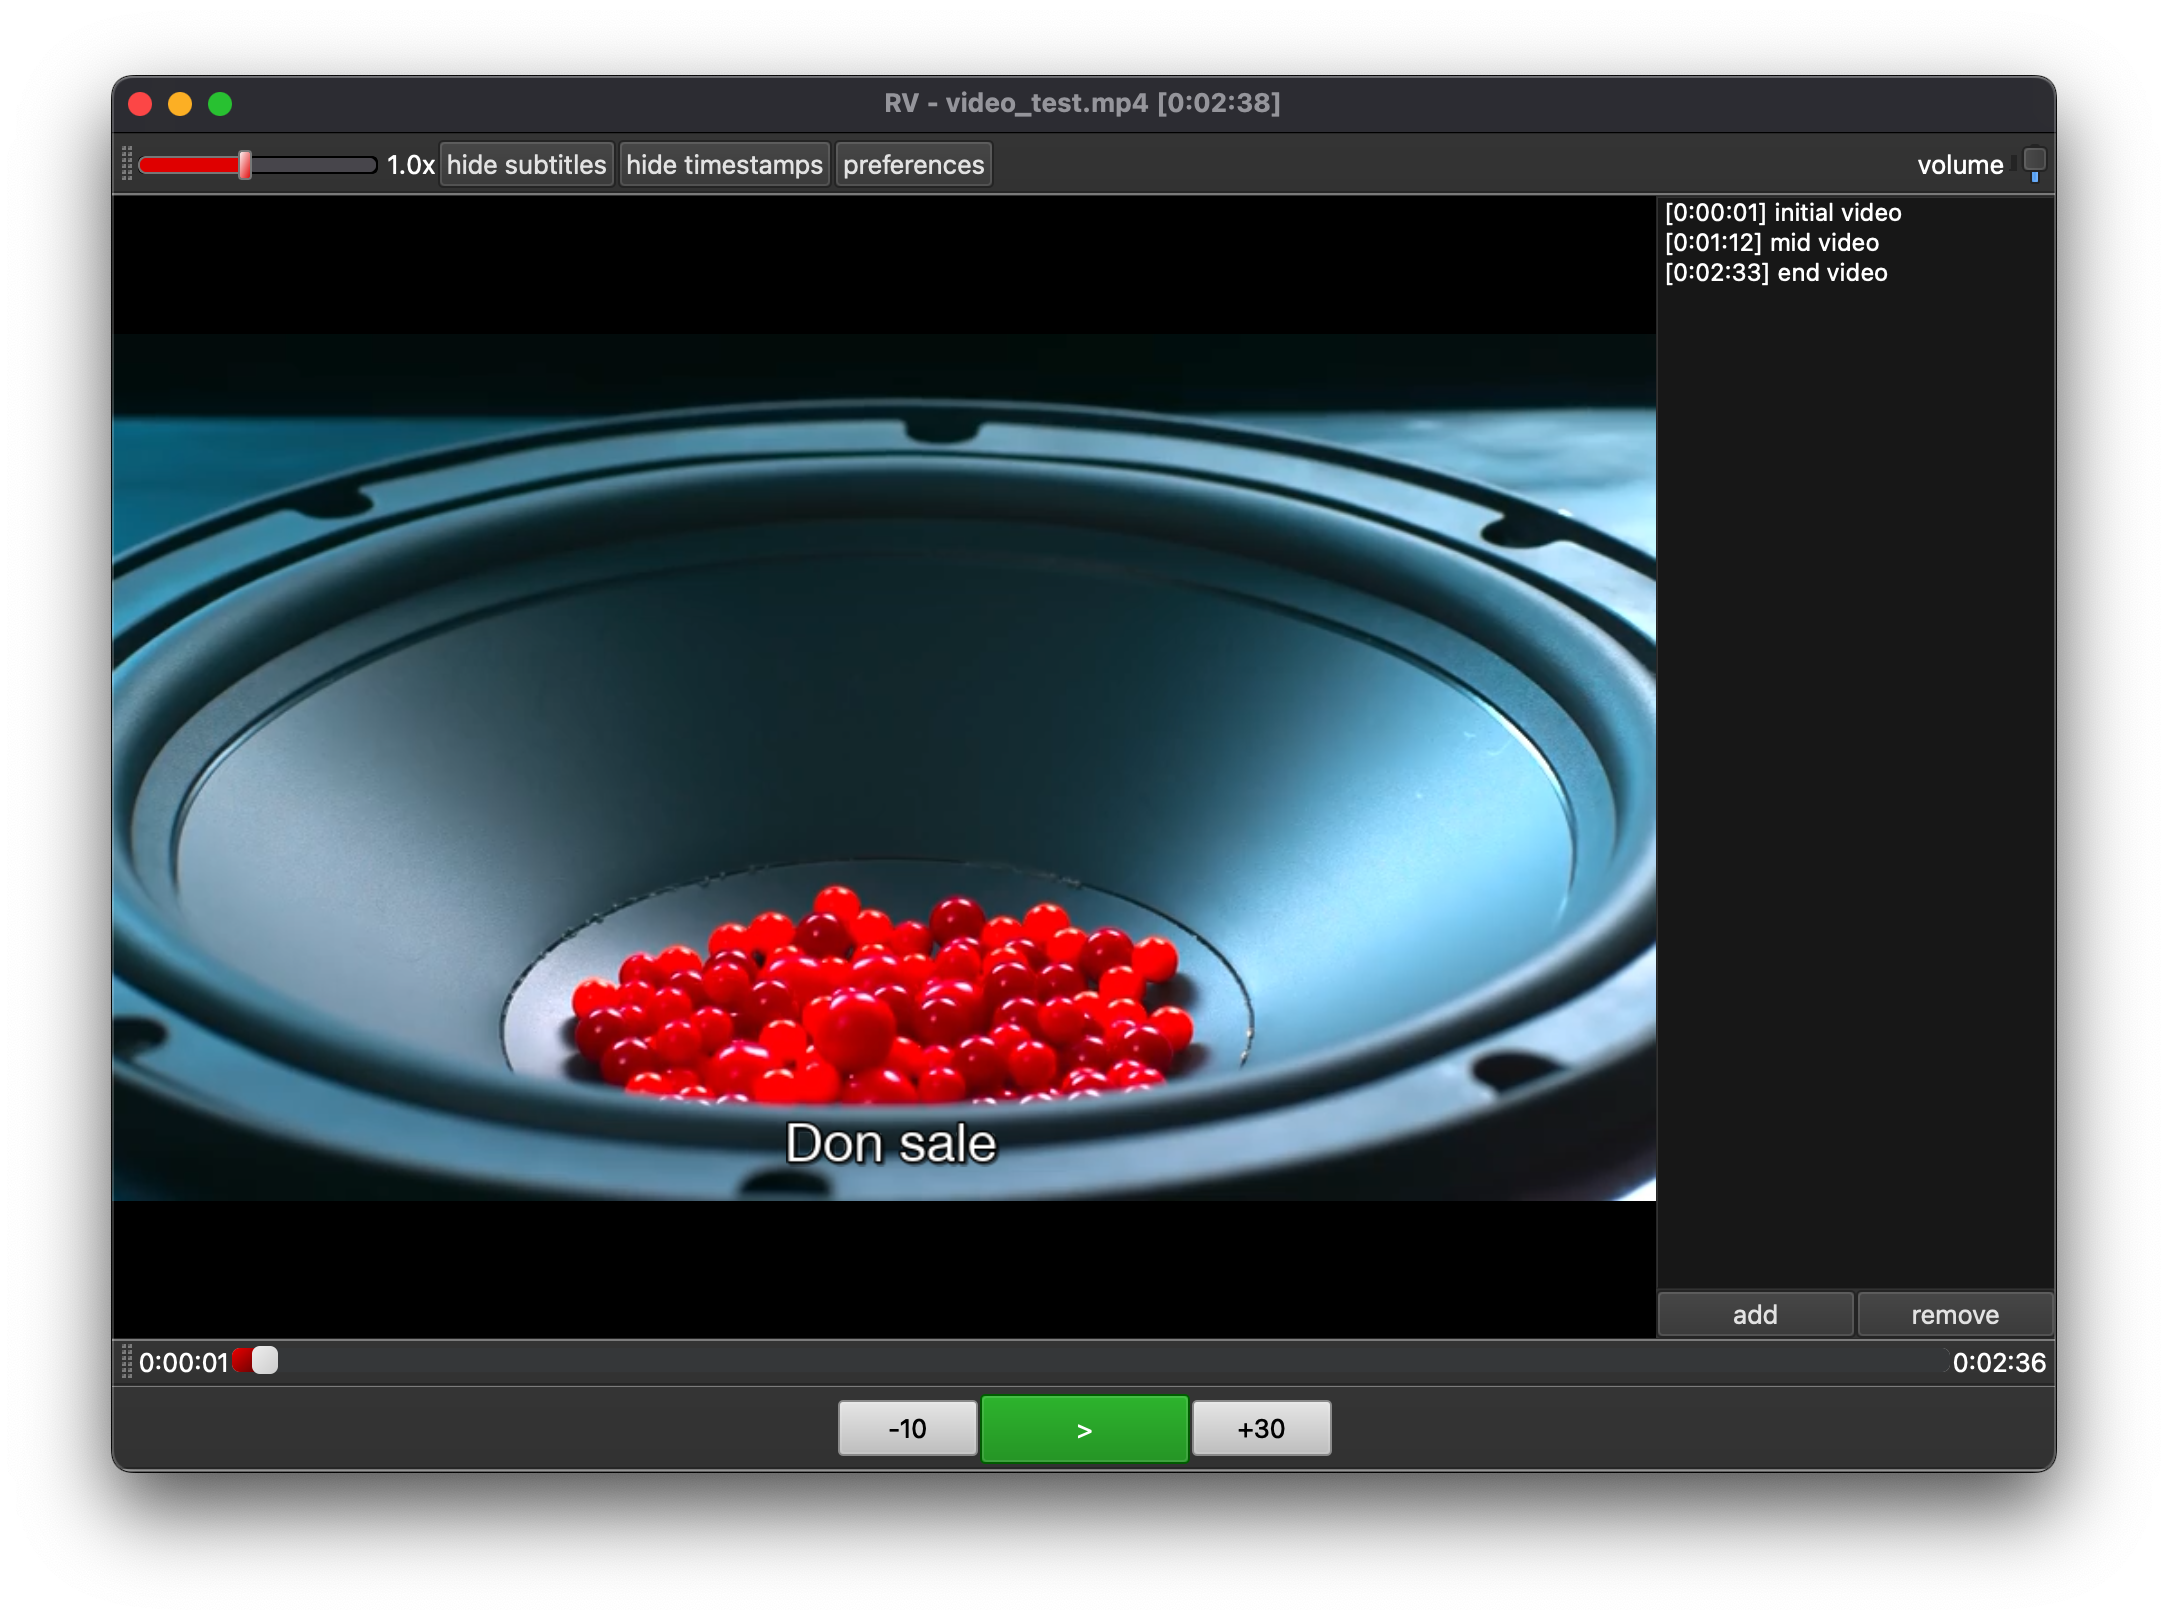Click the video frame with the 'Don sale' subtitle

(x=884, y=766)
